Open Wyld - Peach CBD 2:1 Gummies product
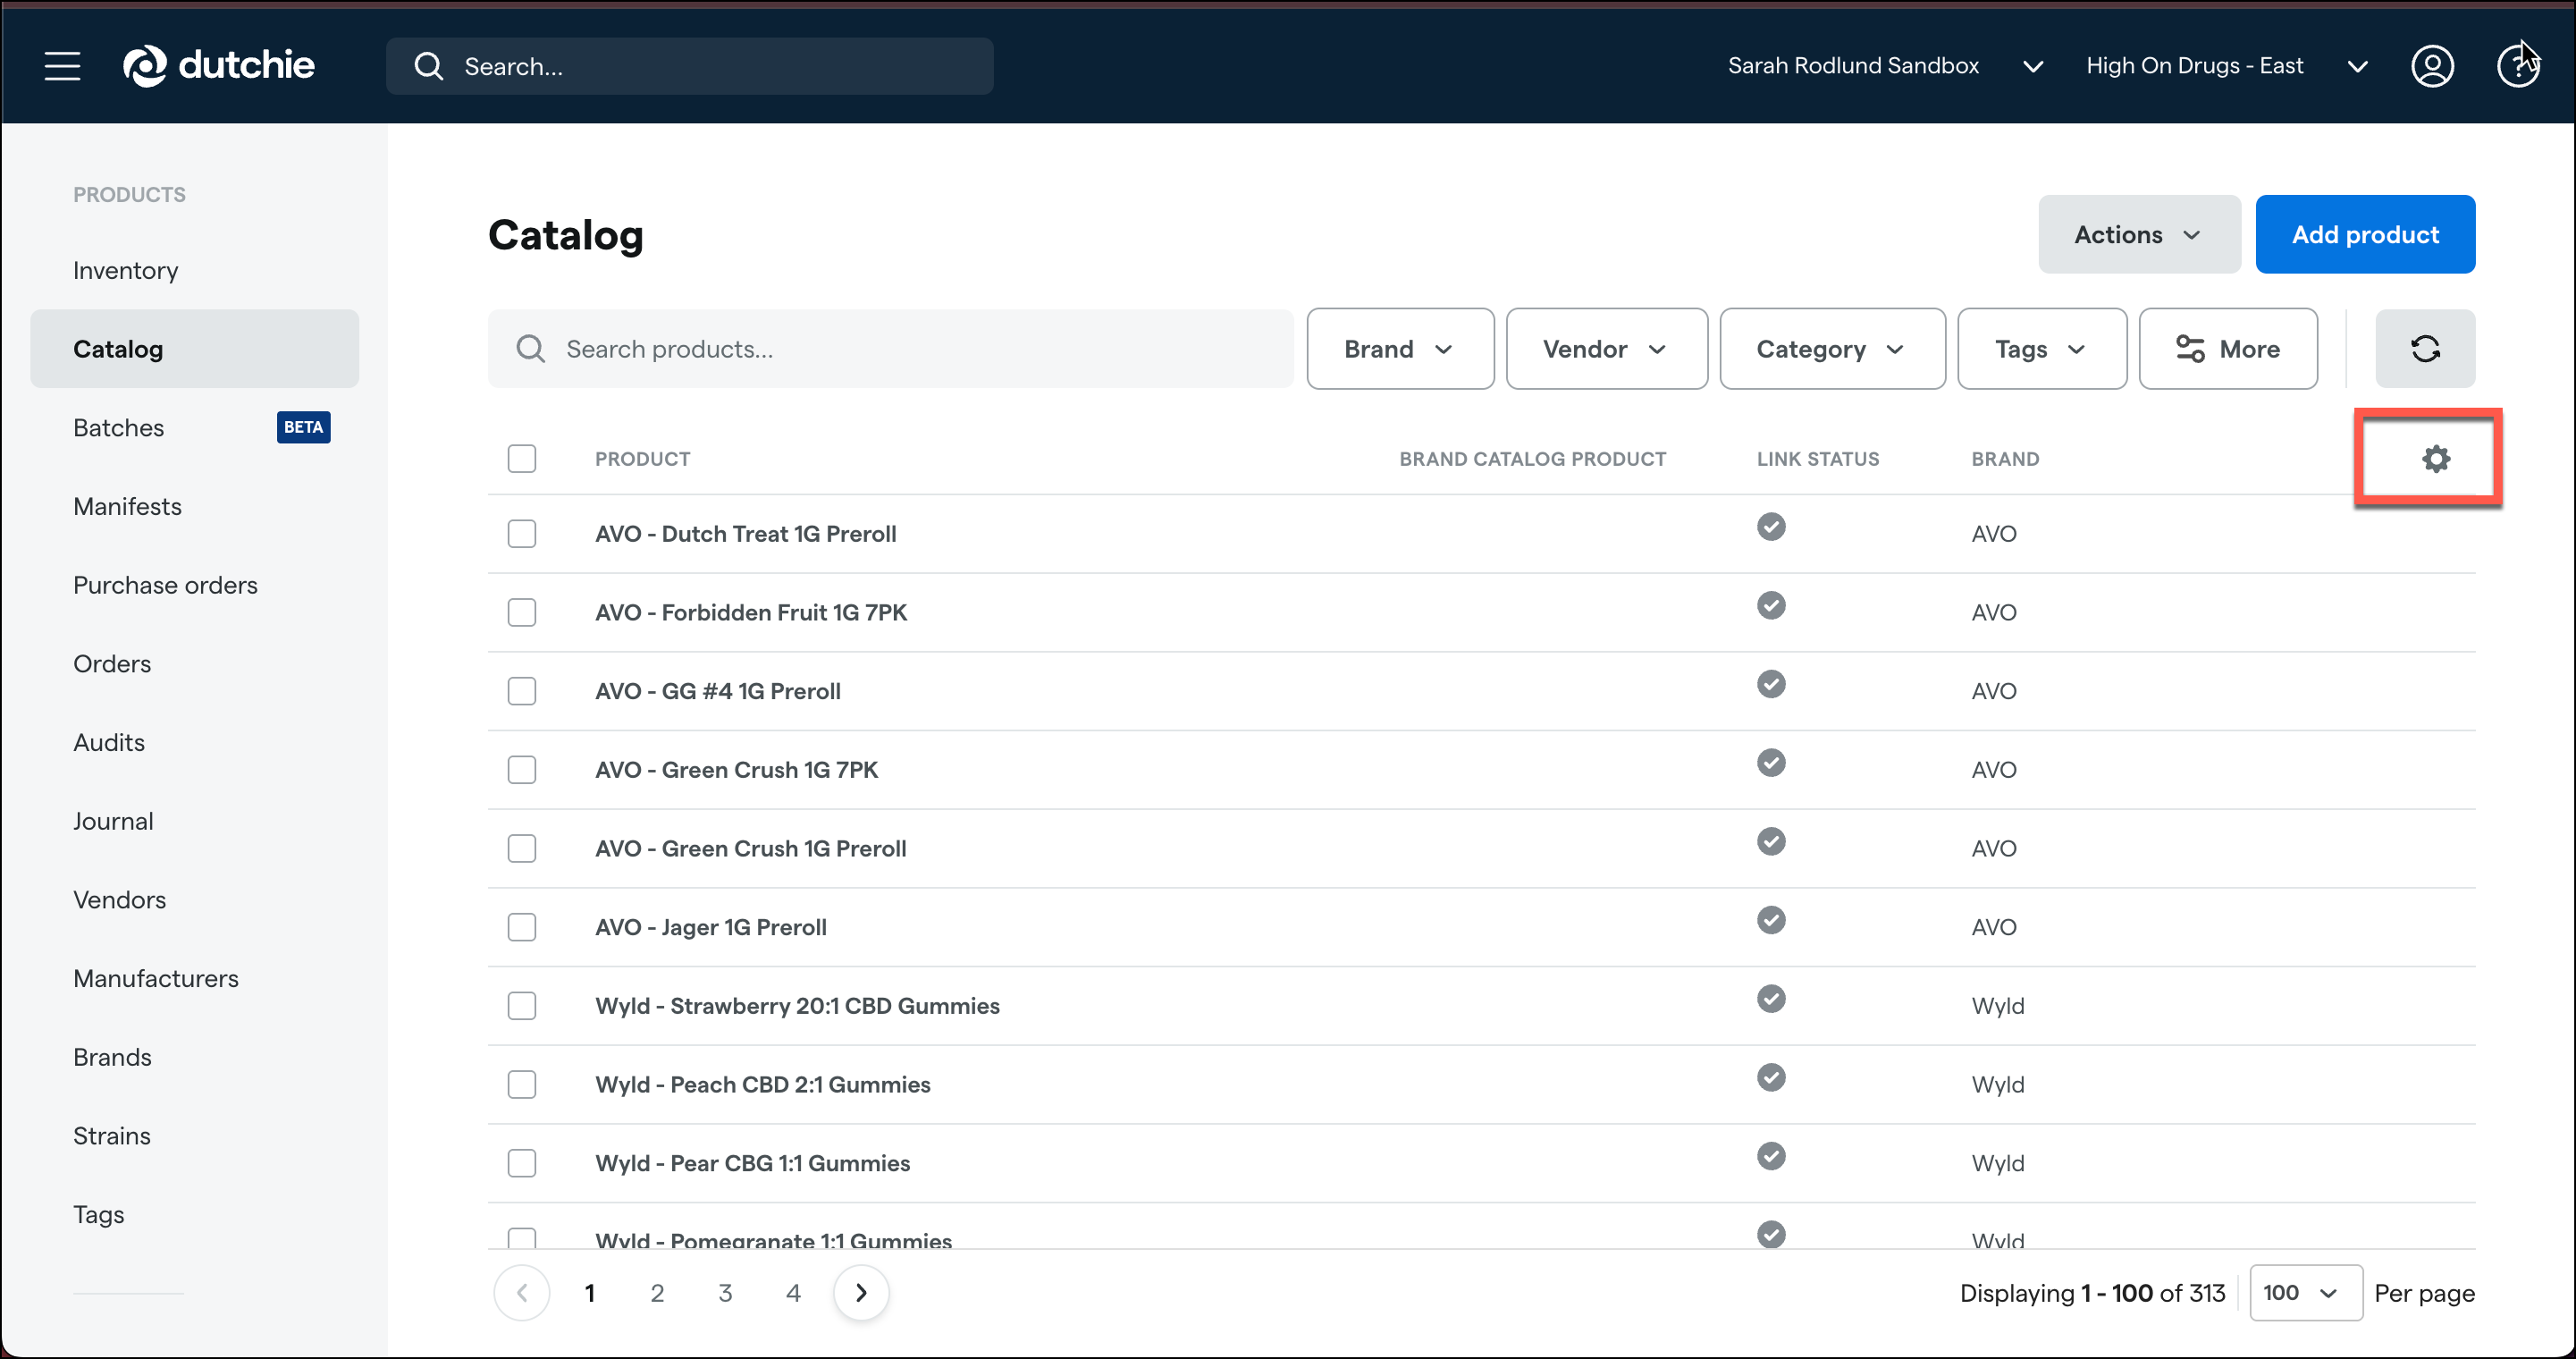The height and width of the screenshot is (1359, 2576). (x=762, y=1085)
